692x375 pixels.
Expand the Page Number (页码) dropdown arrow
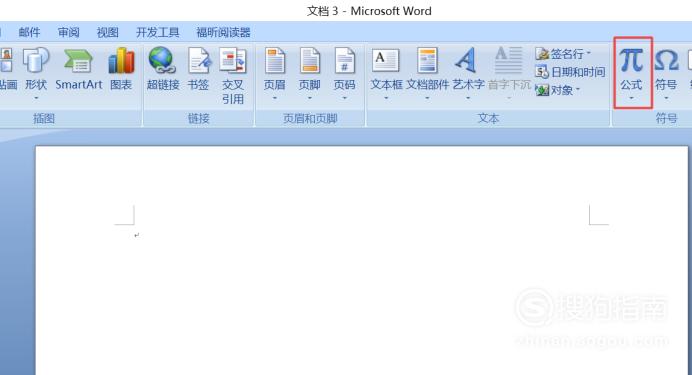344,98
